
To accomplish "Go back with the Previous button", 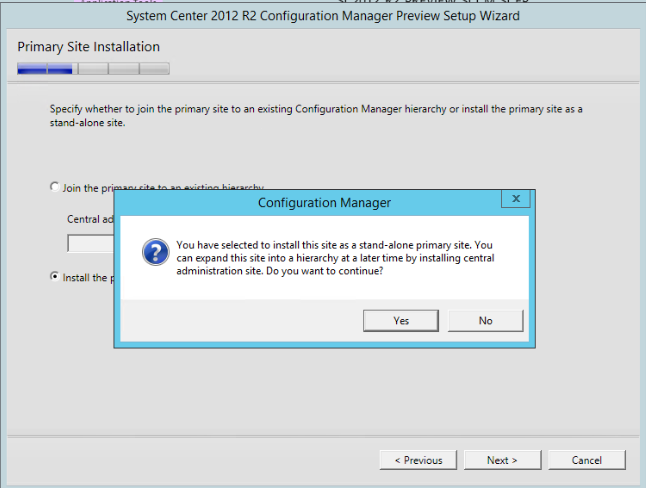I will point(418,460).
